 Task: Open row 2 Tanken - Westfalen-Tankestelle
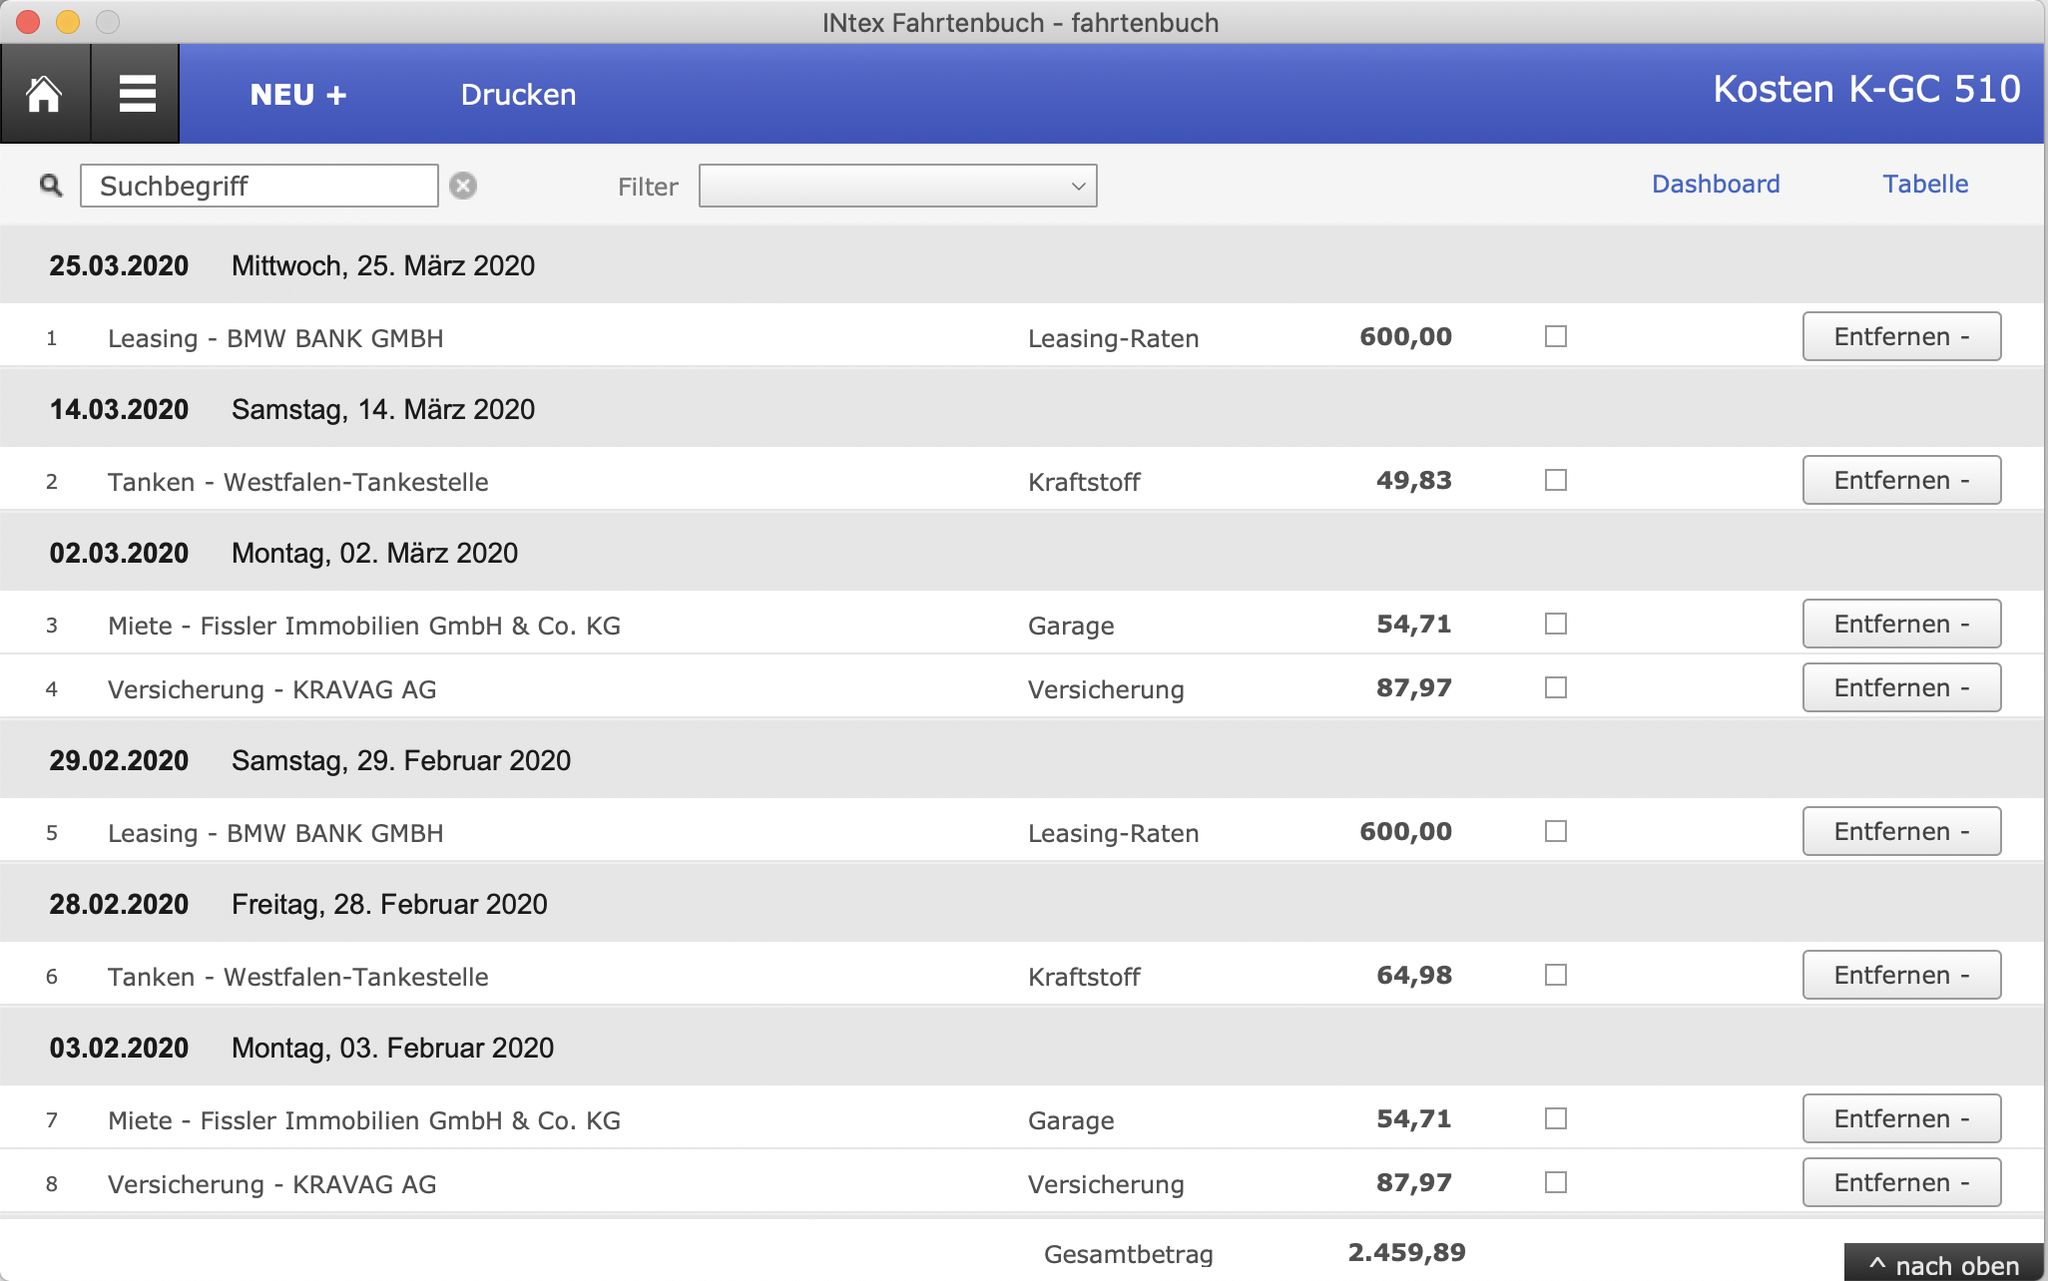point(298,482)
